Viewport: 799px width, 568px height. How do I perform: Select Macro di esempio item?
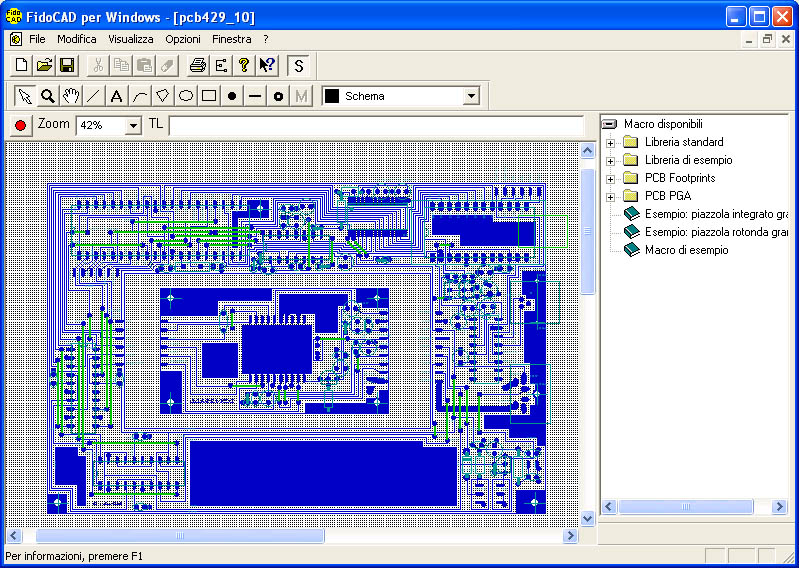(686, 250)
